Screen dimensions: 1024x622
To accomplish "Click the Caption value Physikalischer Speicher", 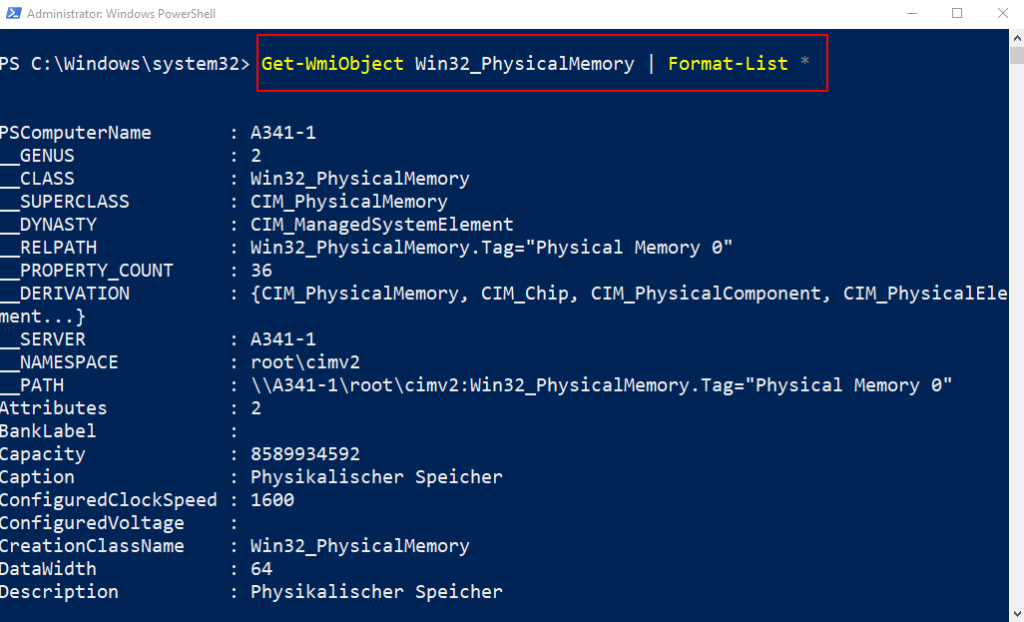I will [x=376, y=476].
